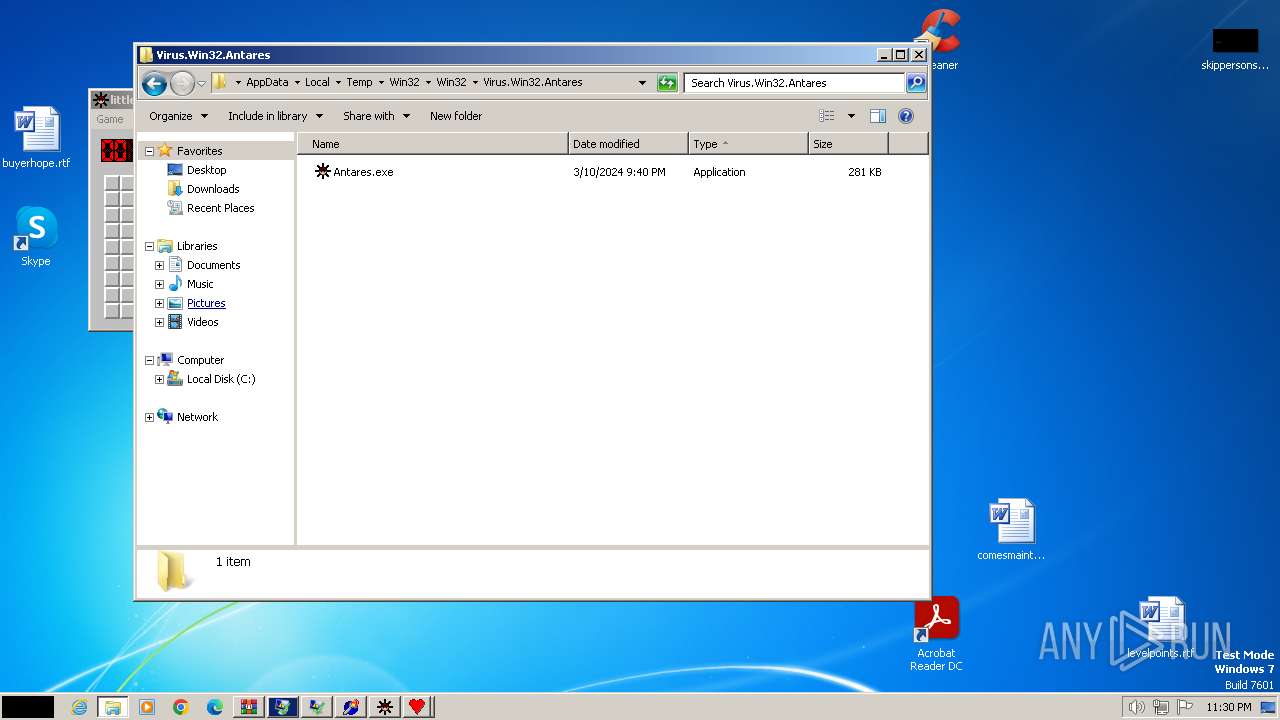Click the Skype desktop shortcut
Image resolution: width=1280 pixels, height=720 pixels.
click(36, 237)
